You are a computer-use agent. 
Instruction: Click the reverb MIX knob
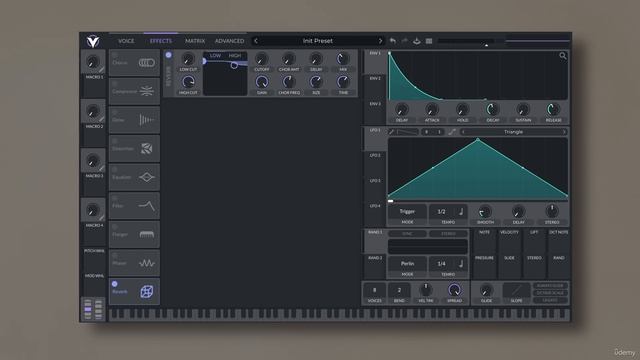click(x=343, y=59)
